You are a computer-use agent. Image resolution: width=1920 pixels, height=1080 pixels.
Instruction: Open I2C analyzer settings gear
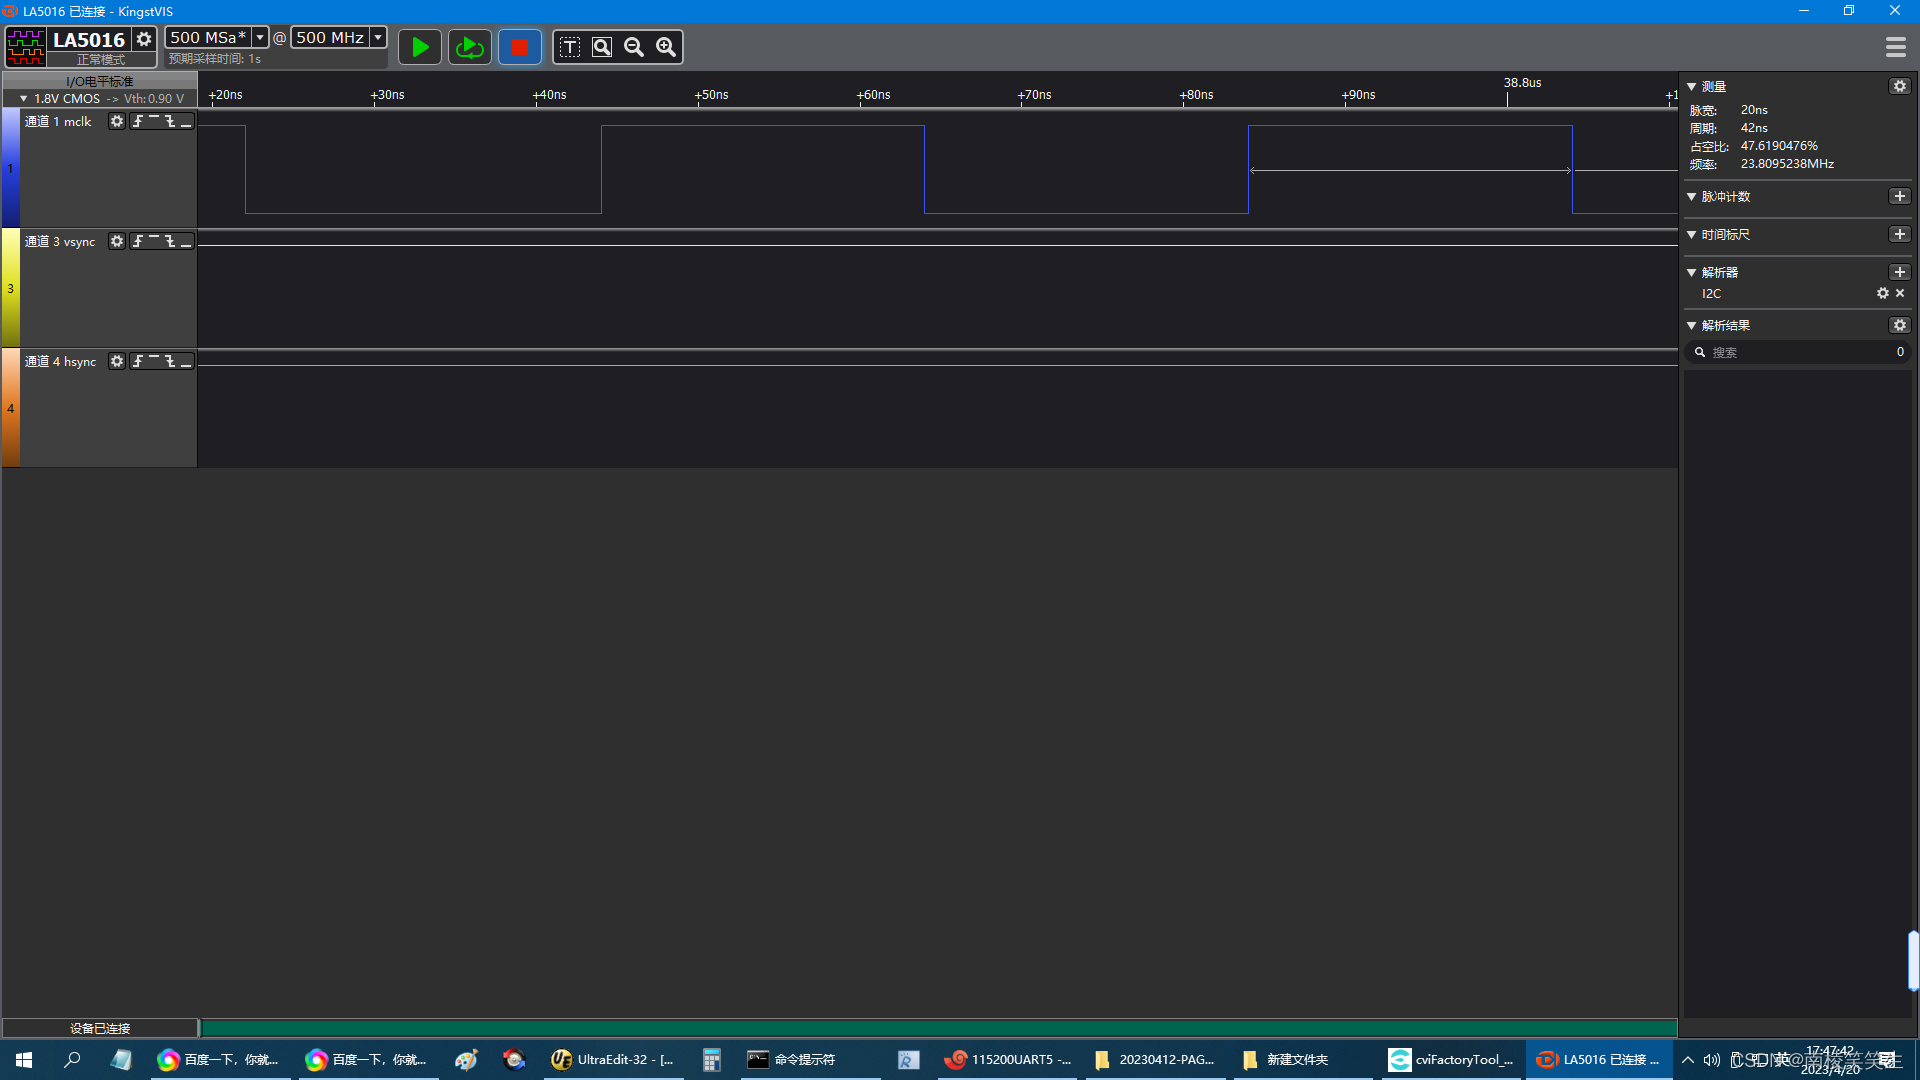click(1883, 293)
